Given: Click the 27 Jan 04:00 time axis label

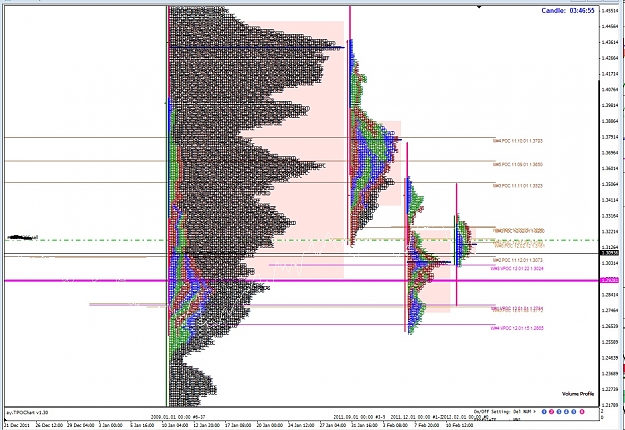Looking at the screenshot, I should (x=334, y=425).
